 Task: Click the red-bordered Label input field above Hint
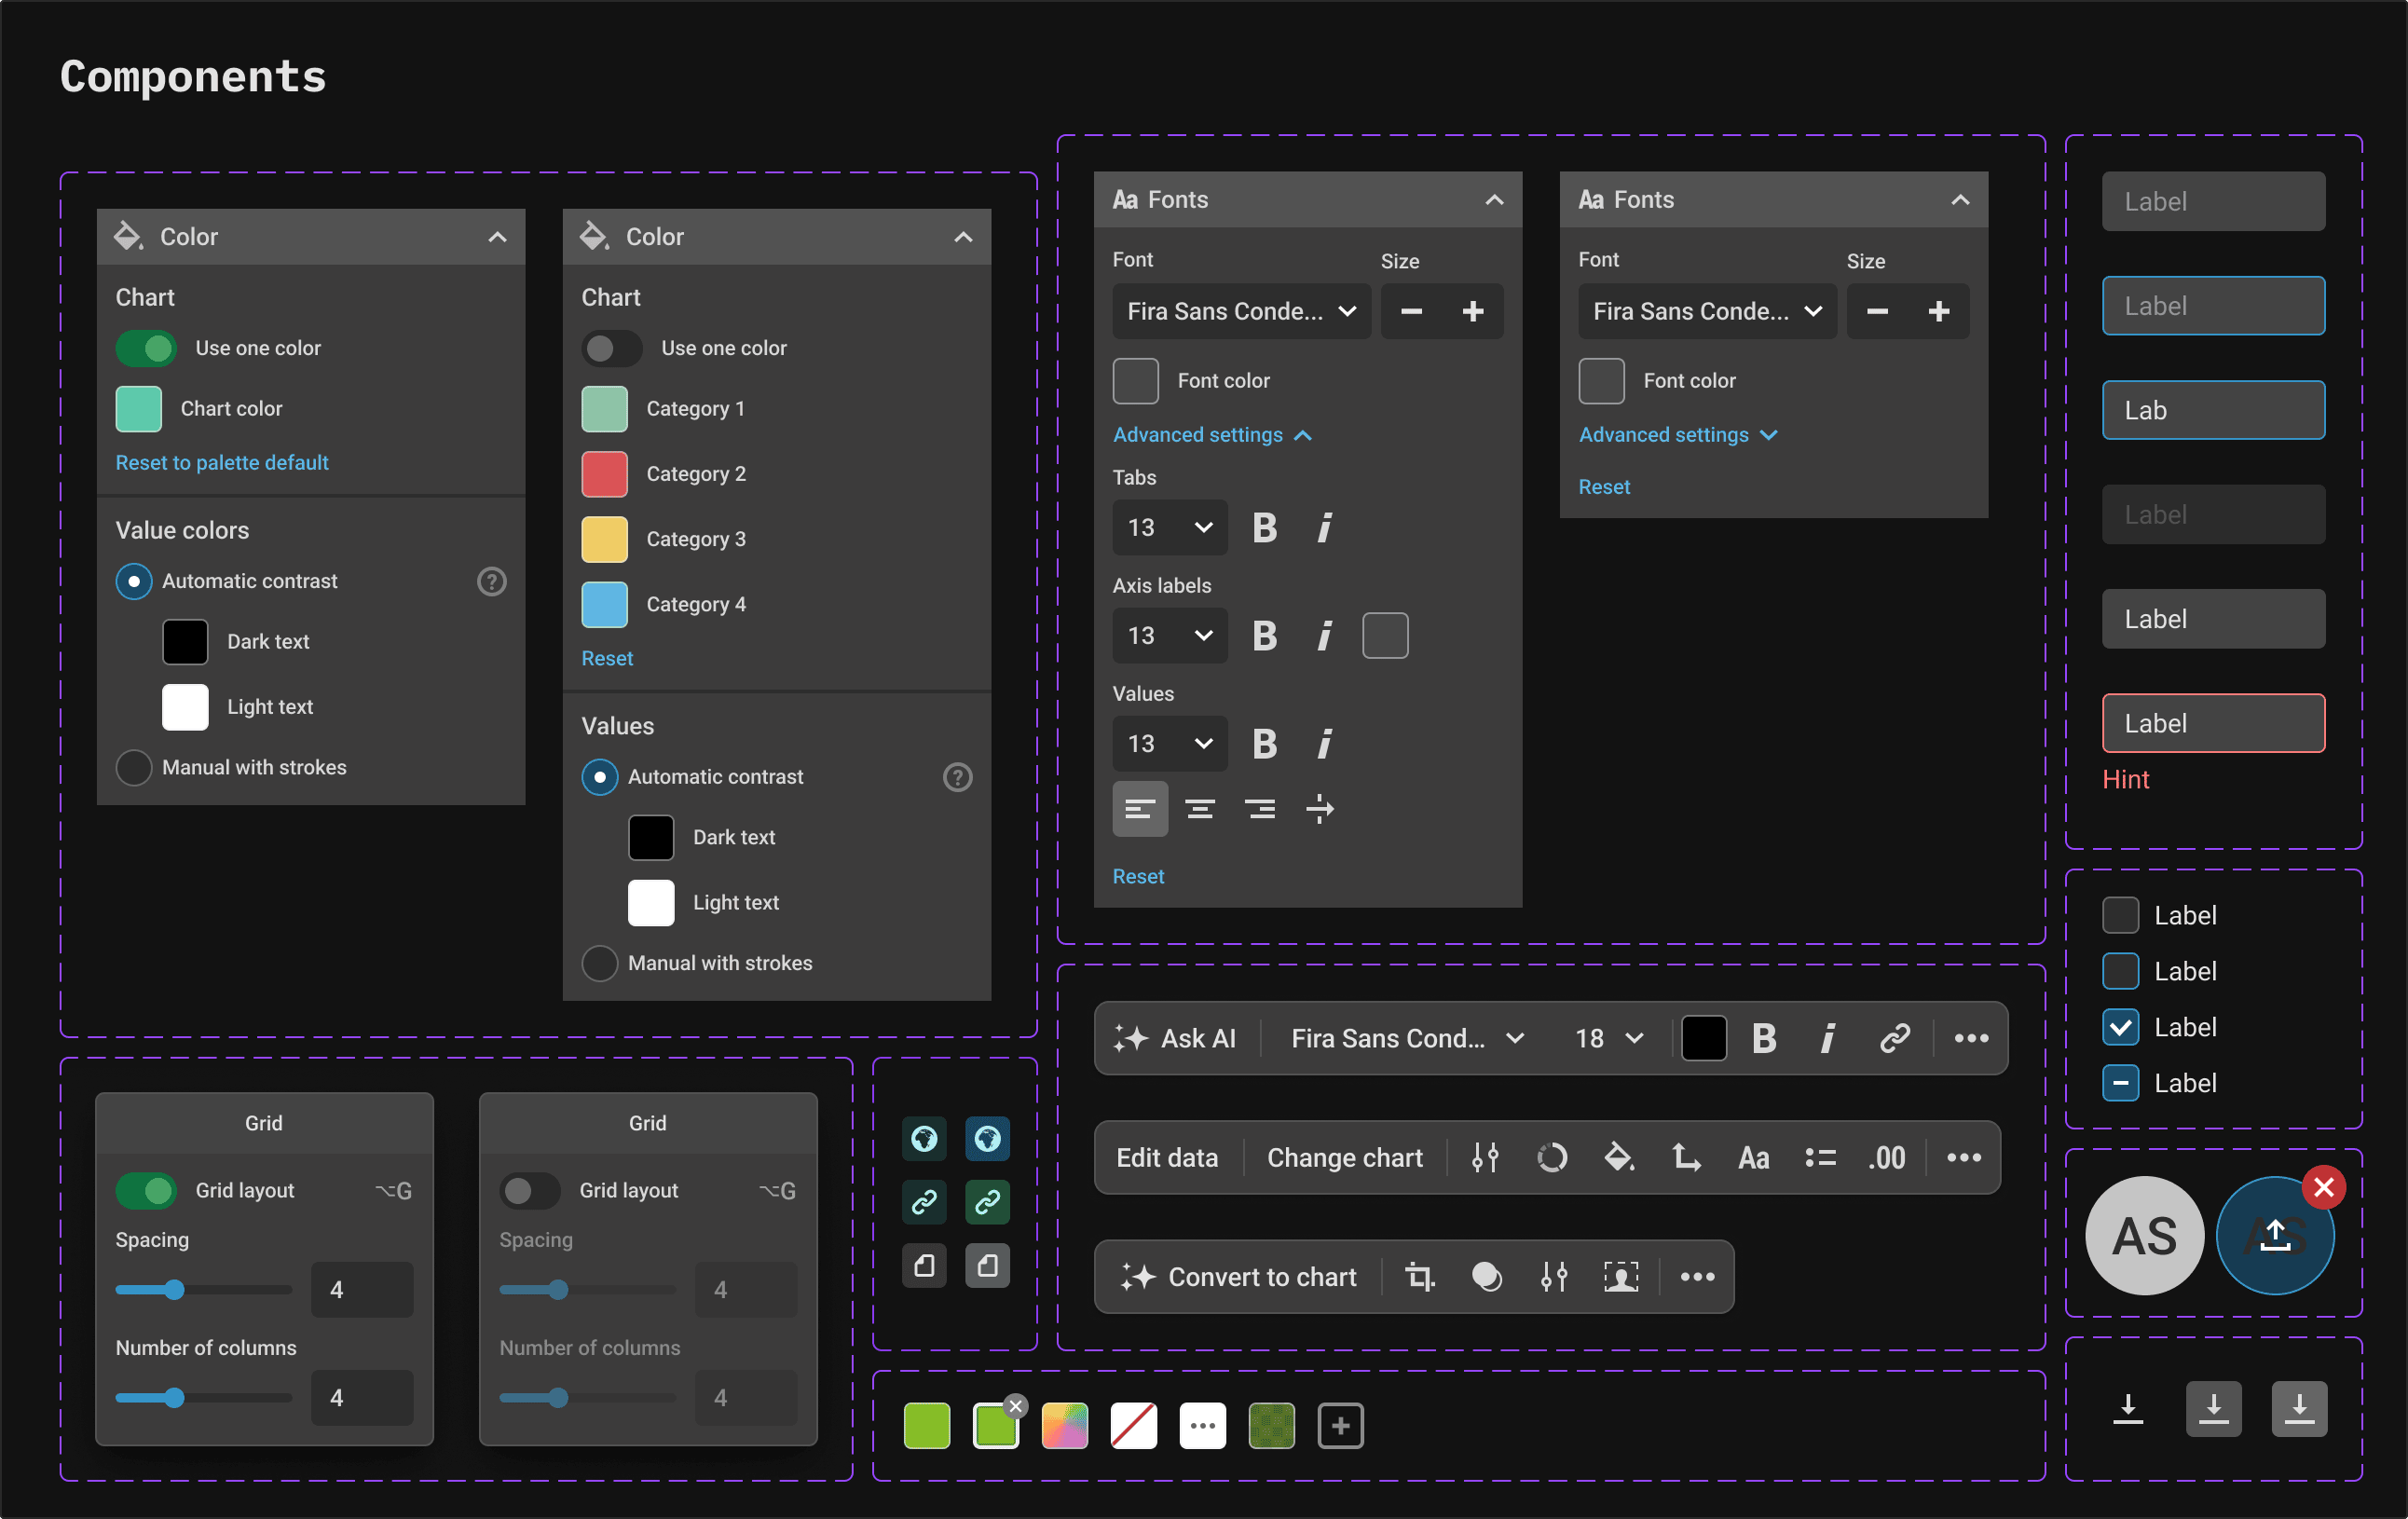pos(2213,723)
